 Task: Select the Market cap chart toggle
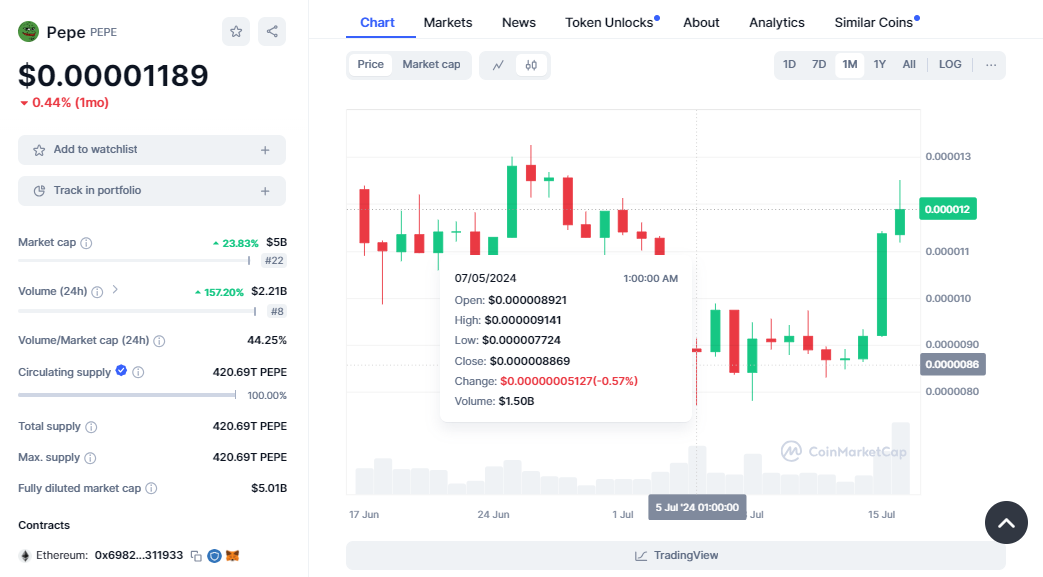(x=431, y=65)
